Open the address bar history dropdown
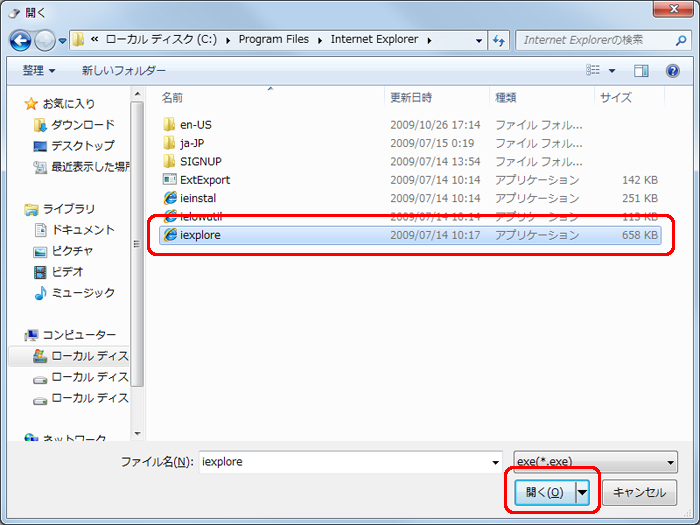This screenshot has width=700, height=525. coord(479,41)
